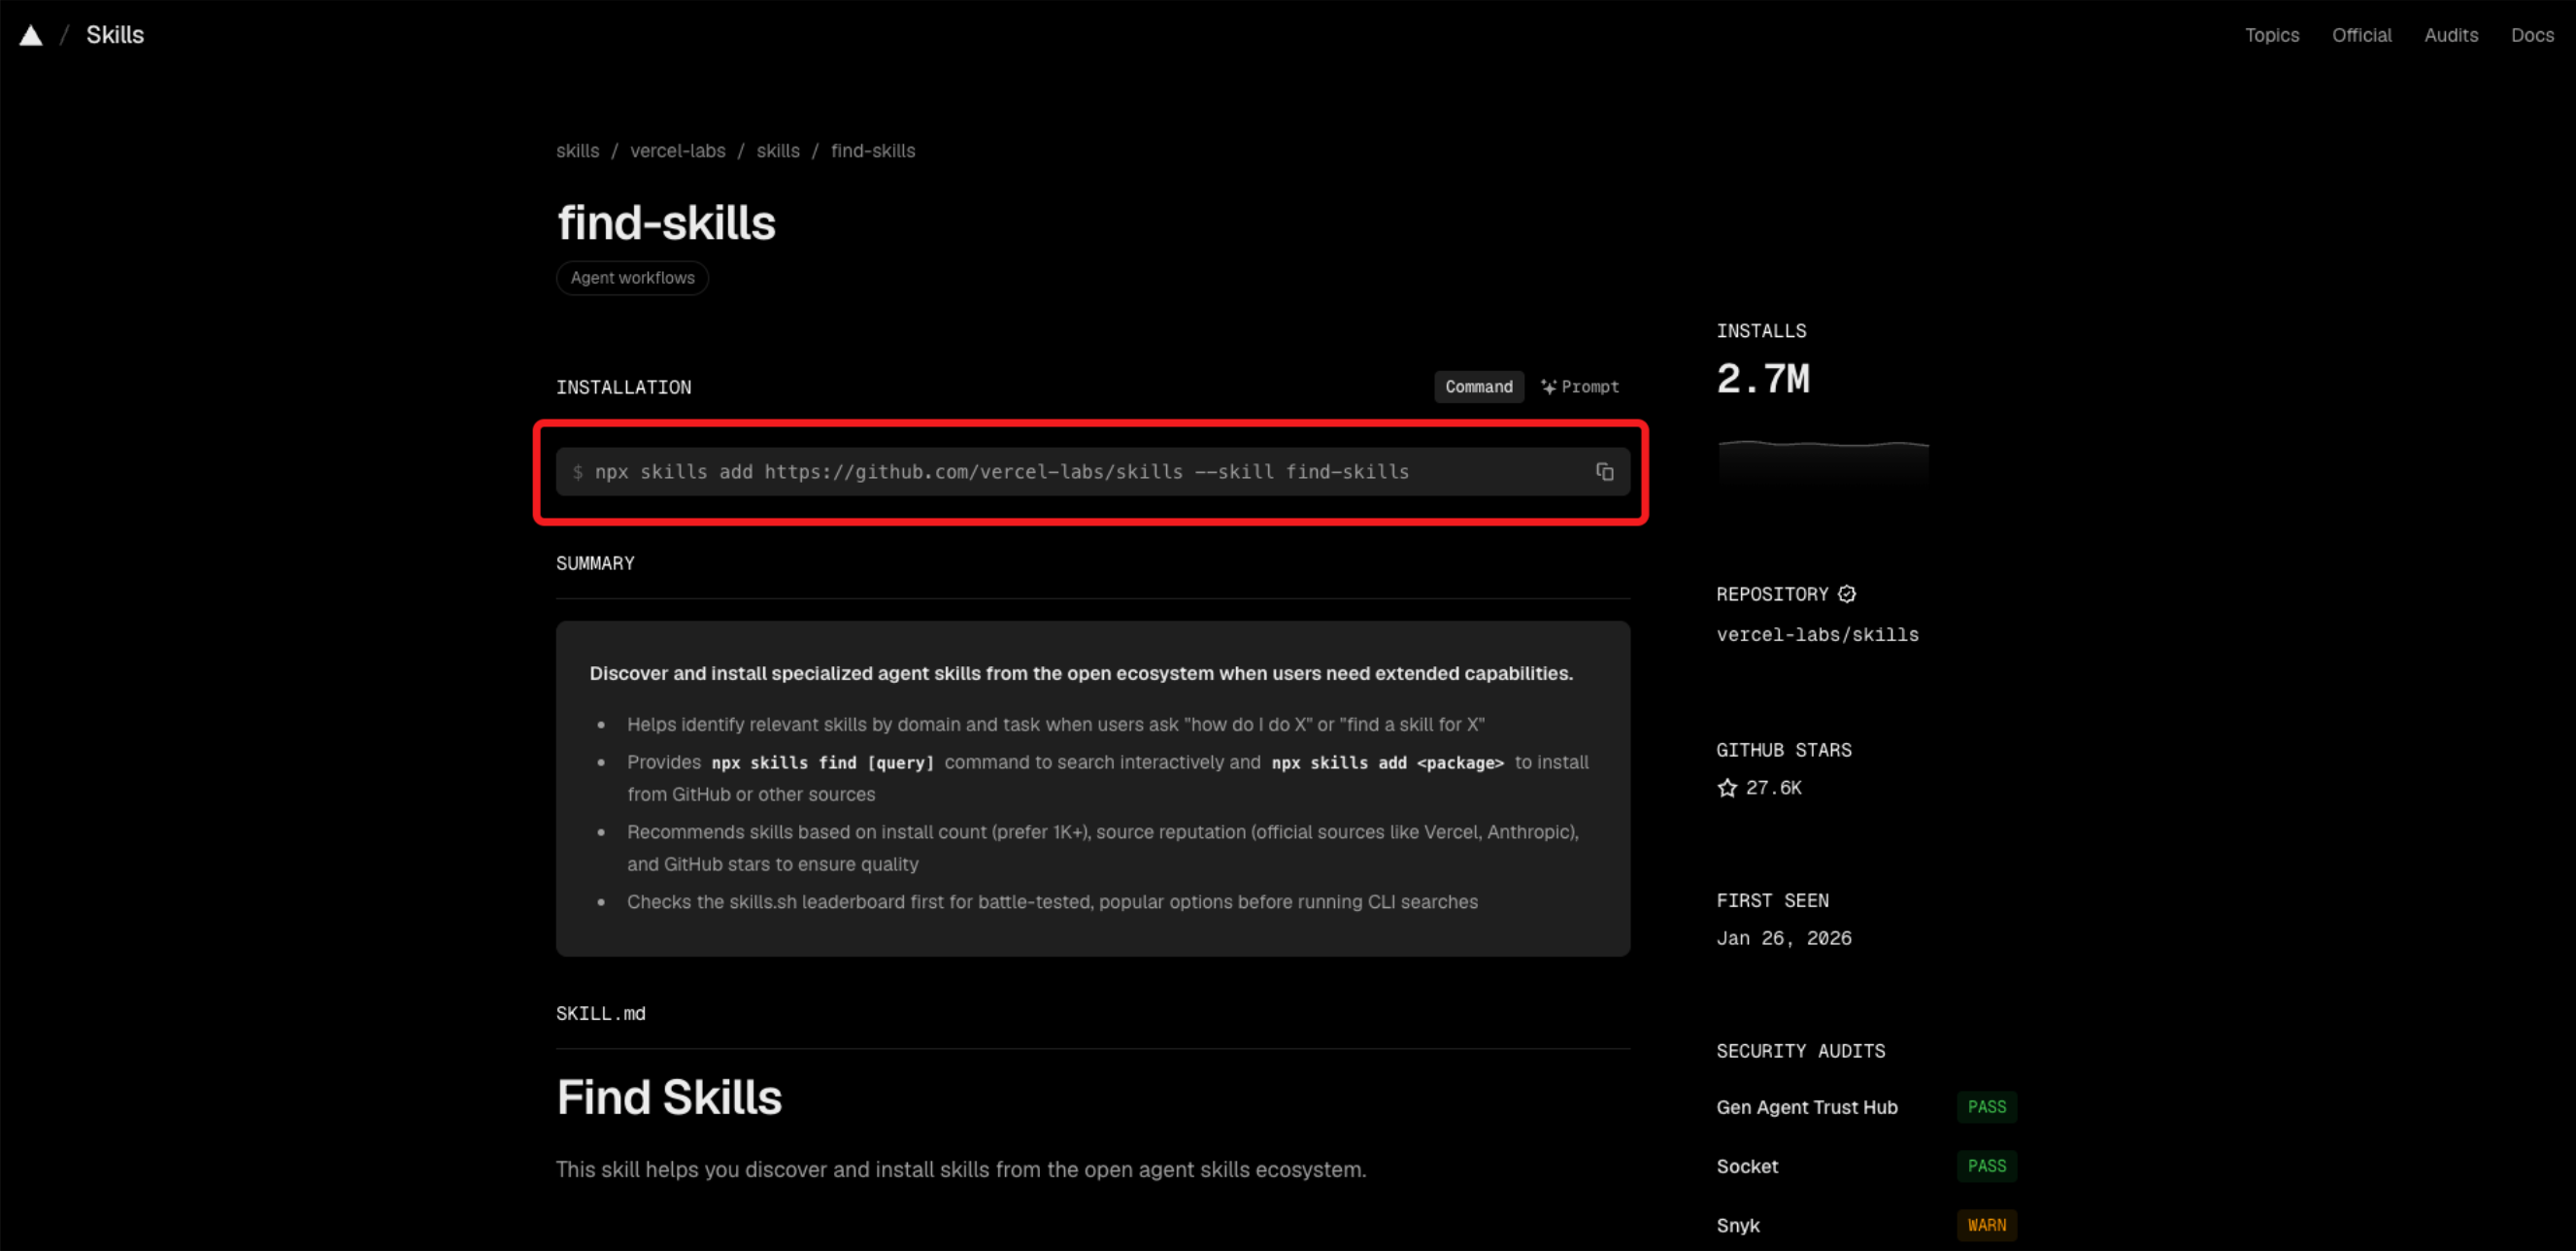Switch to the Command tab
This screenshot has height=1251, width=2576.
point(1478,387)
